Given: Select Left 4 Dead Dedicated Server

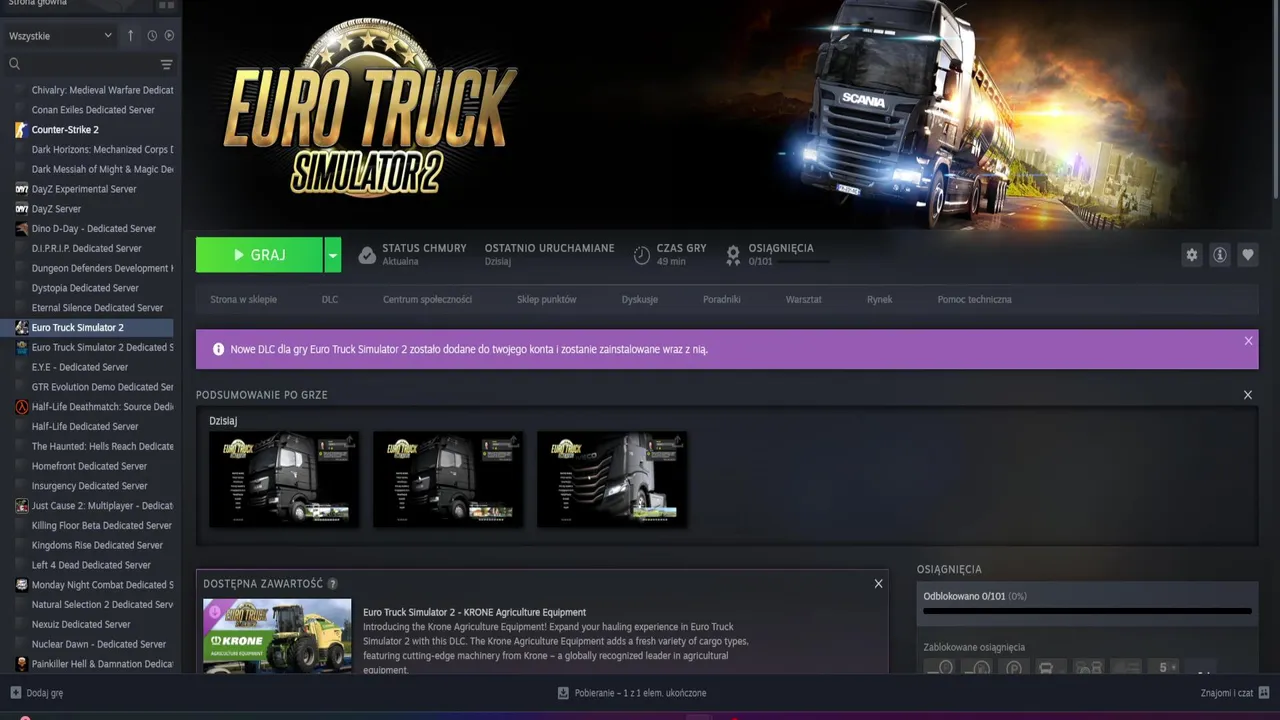Looking at the screenshot, I should pos(90,565).
